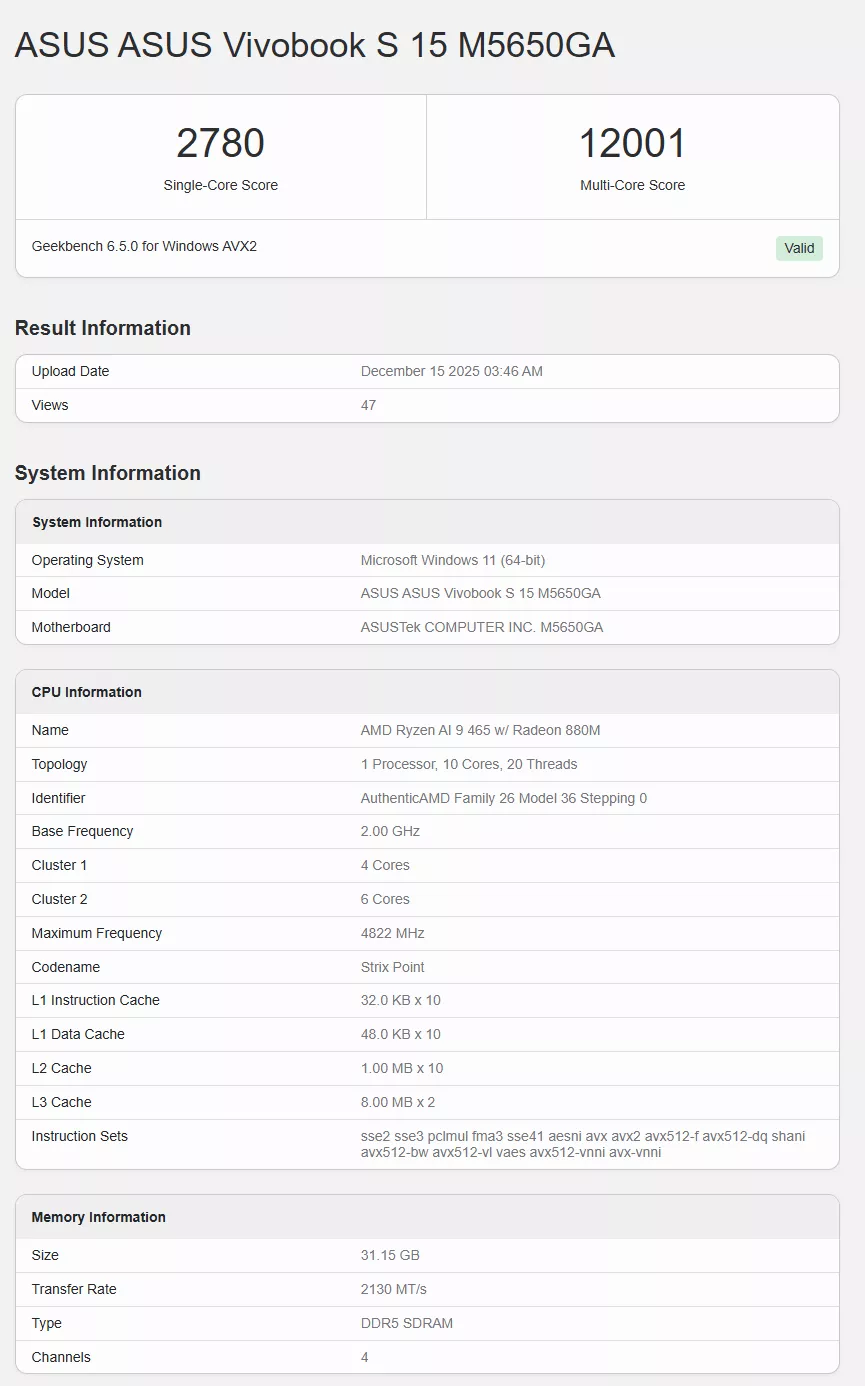This screenshot has width=865, height=1386.
Task: Select the Strix Point codename value
Action: (x=391, y=967)
